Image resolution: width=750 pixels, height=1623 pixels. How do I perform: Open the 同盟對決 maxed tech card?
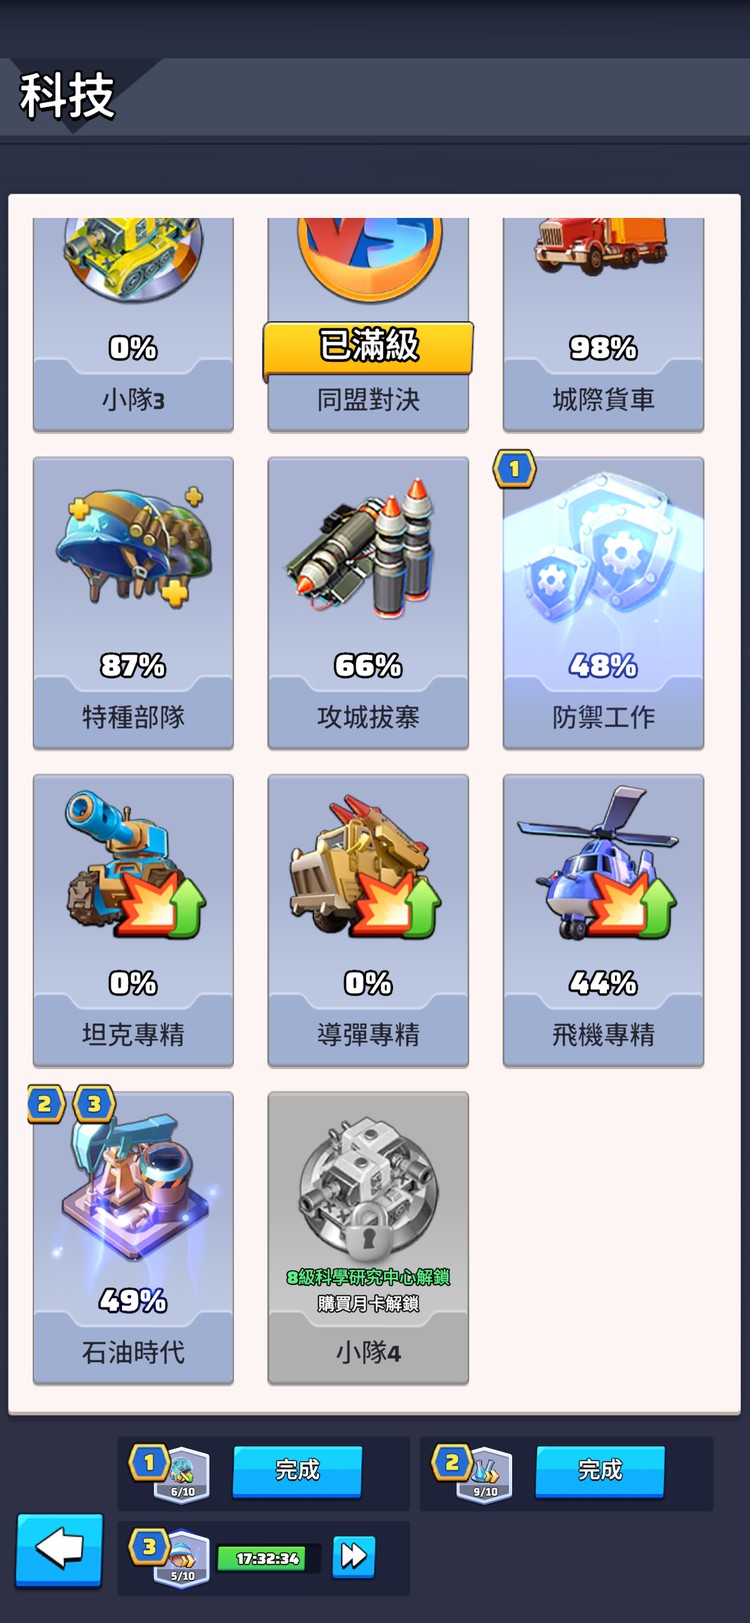368,325
